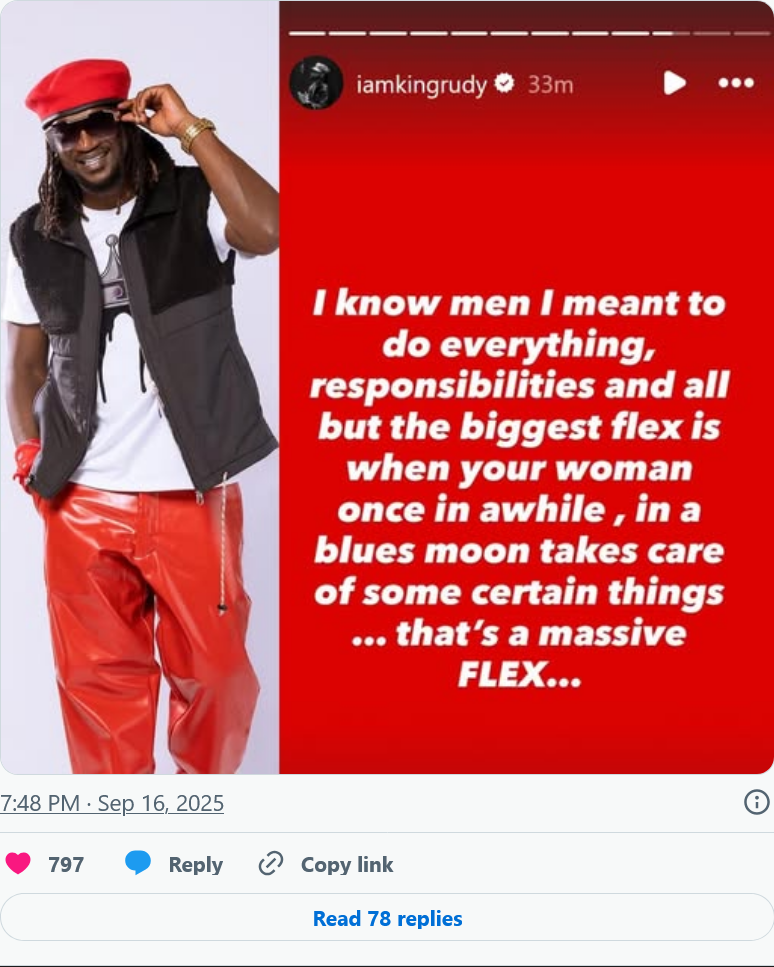Like the post with the heart icon

[18, 863]
